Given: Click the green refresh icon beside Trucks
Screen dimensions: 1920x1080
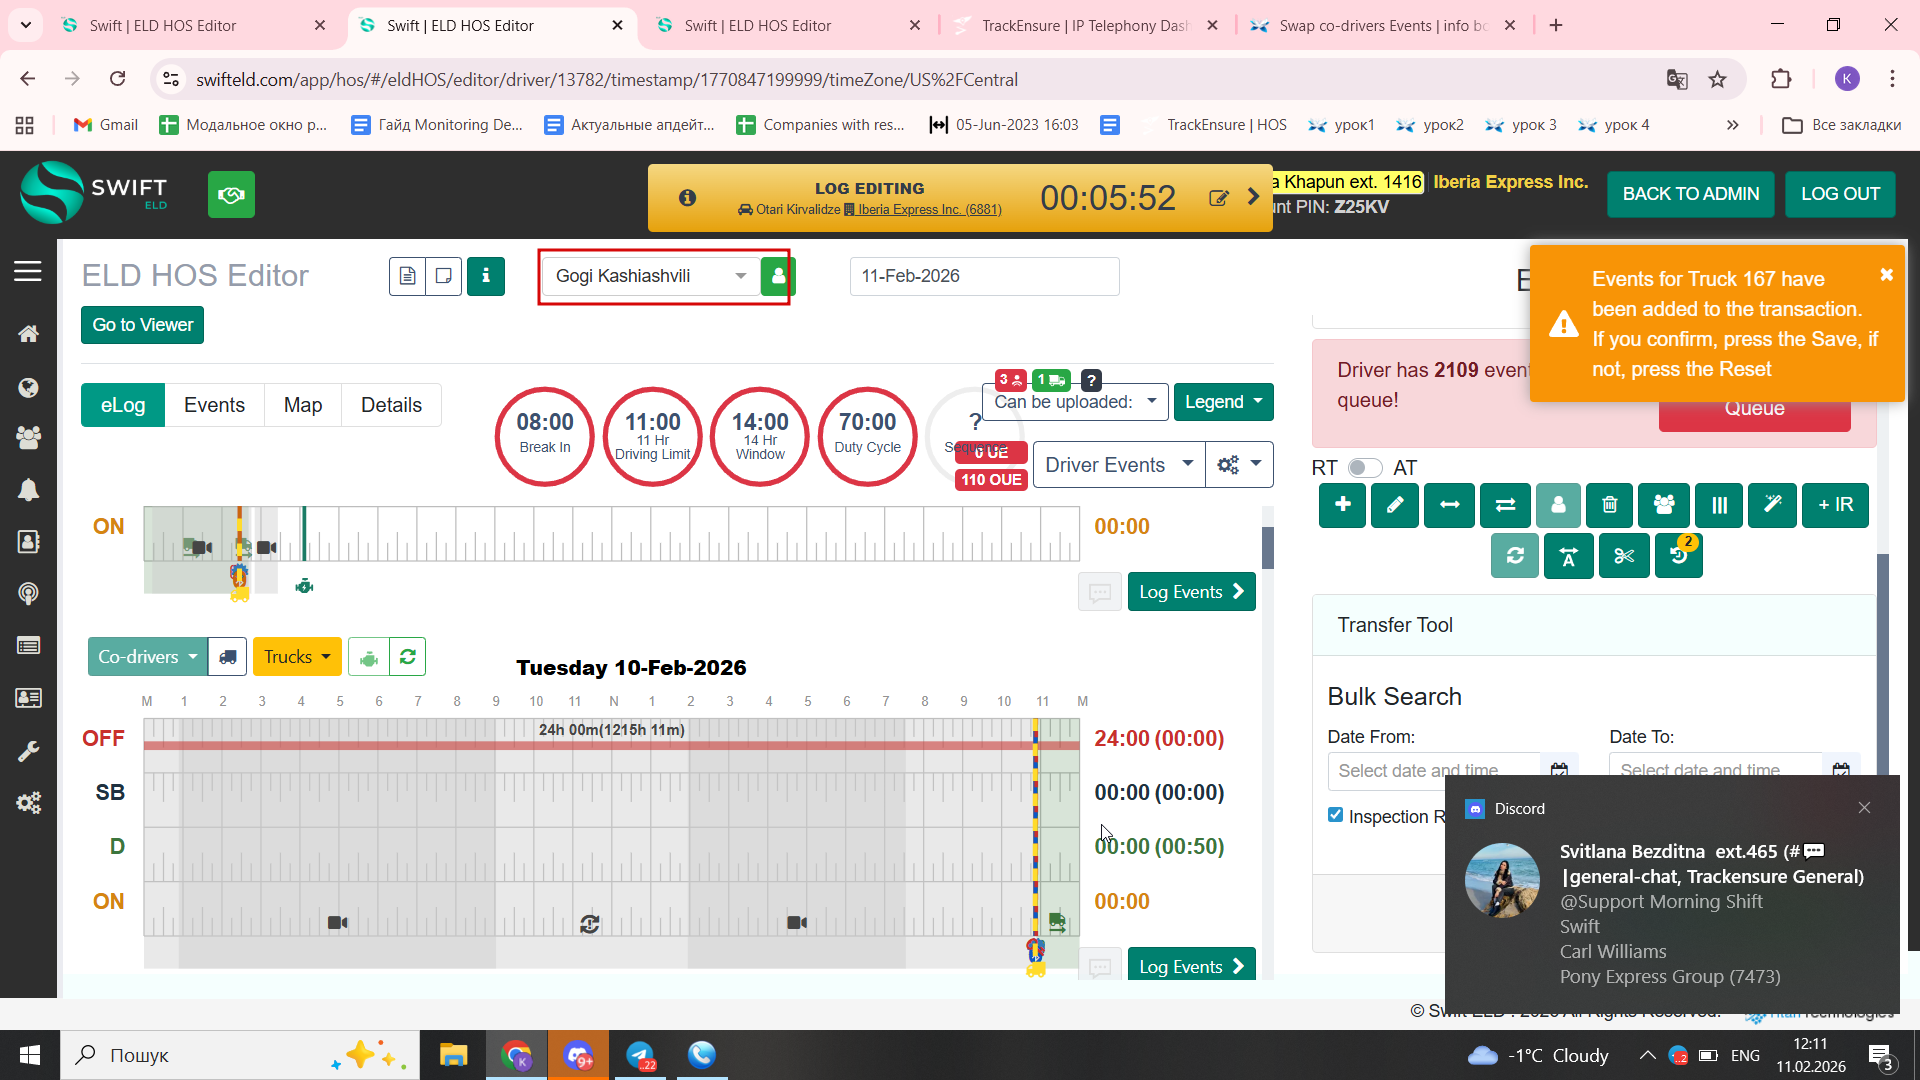Looking at the screenshot, I should (x=407, y=657).
